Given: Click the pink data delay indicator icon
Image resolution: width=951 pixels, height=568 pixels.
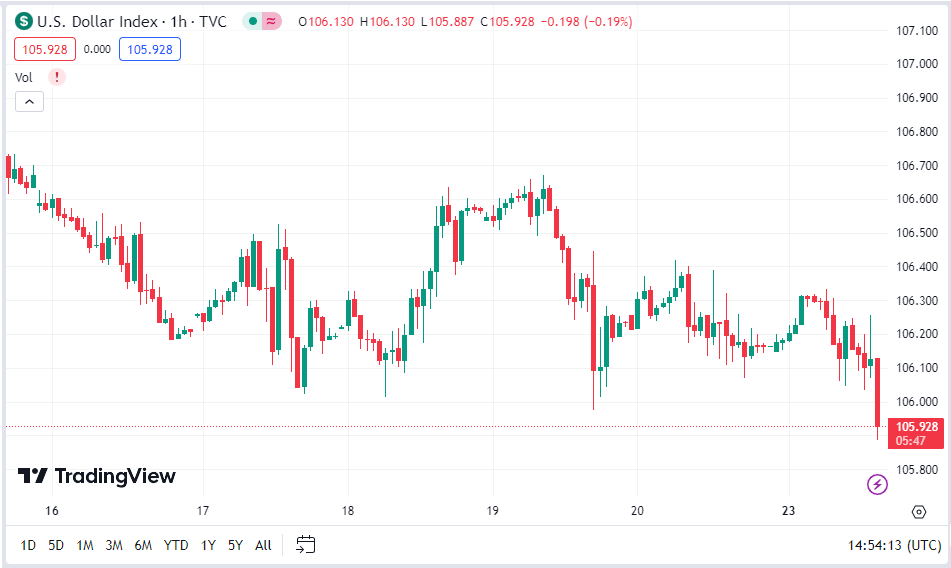Looking at the screenshot, I should (271, 22).
